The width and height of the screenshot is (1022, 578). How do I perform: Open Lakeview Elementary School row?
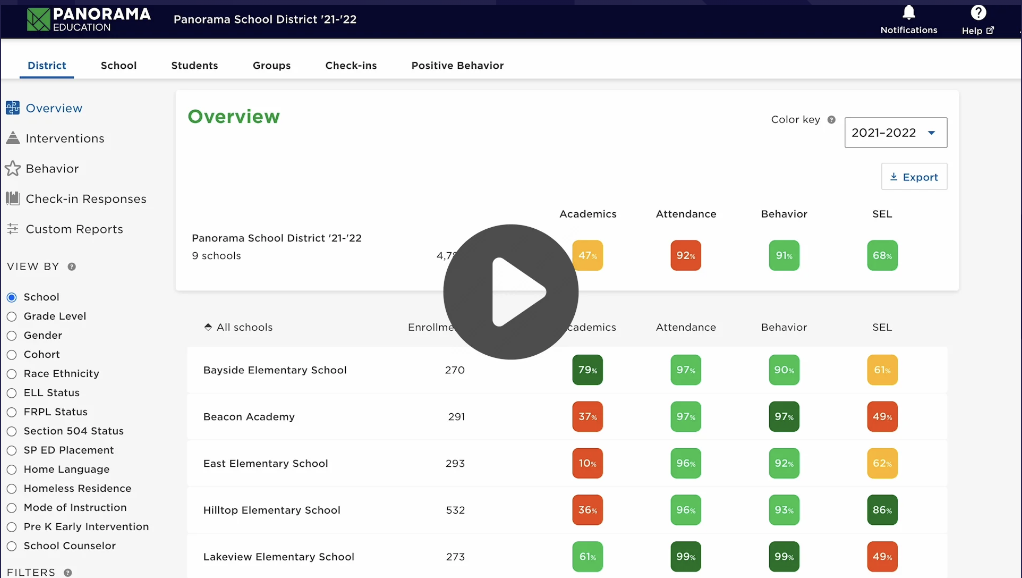coord(567,556)
